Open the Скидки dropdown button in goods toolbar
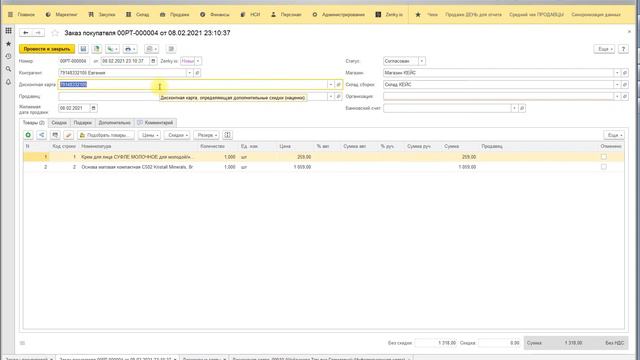 point(177,135)
